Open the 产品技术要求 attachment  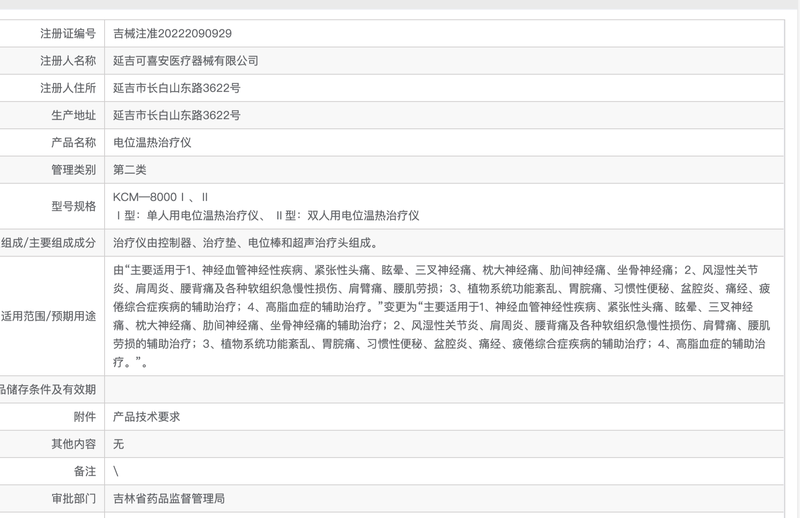point(146,416)
